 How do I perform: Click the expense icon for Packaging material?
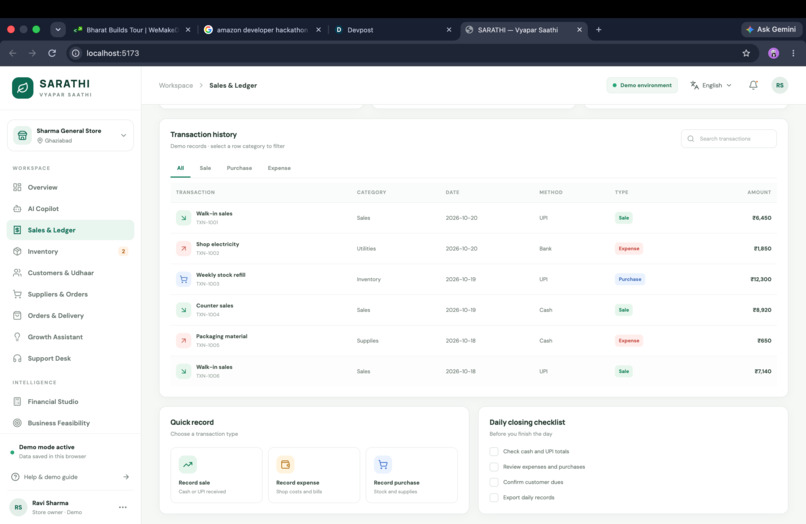184,340
